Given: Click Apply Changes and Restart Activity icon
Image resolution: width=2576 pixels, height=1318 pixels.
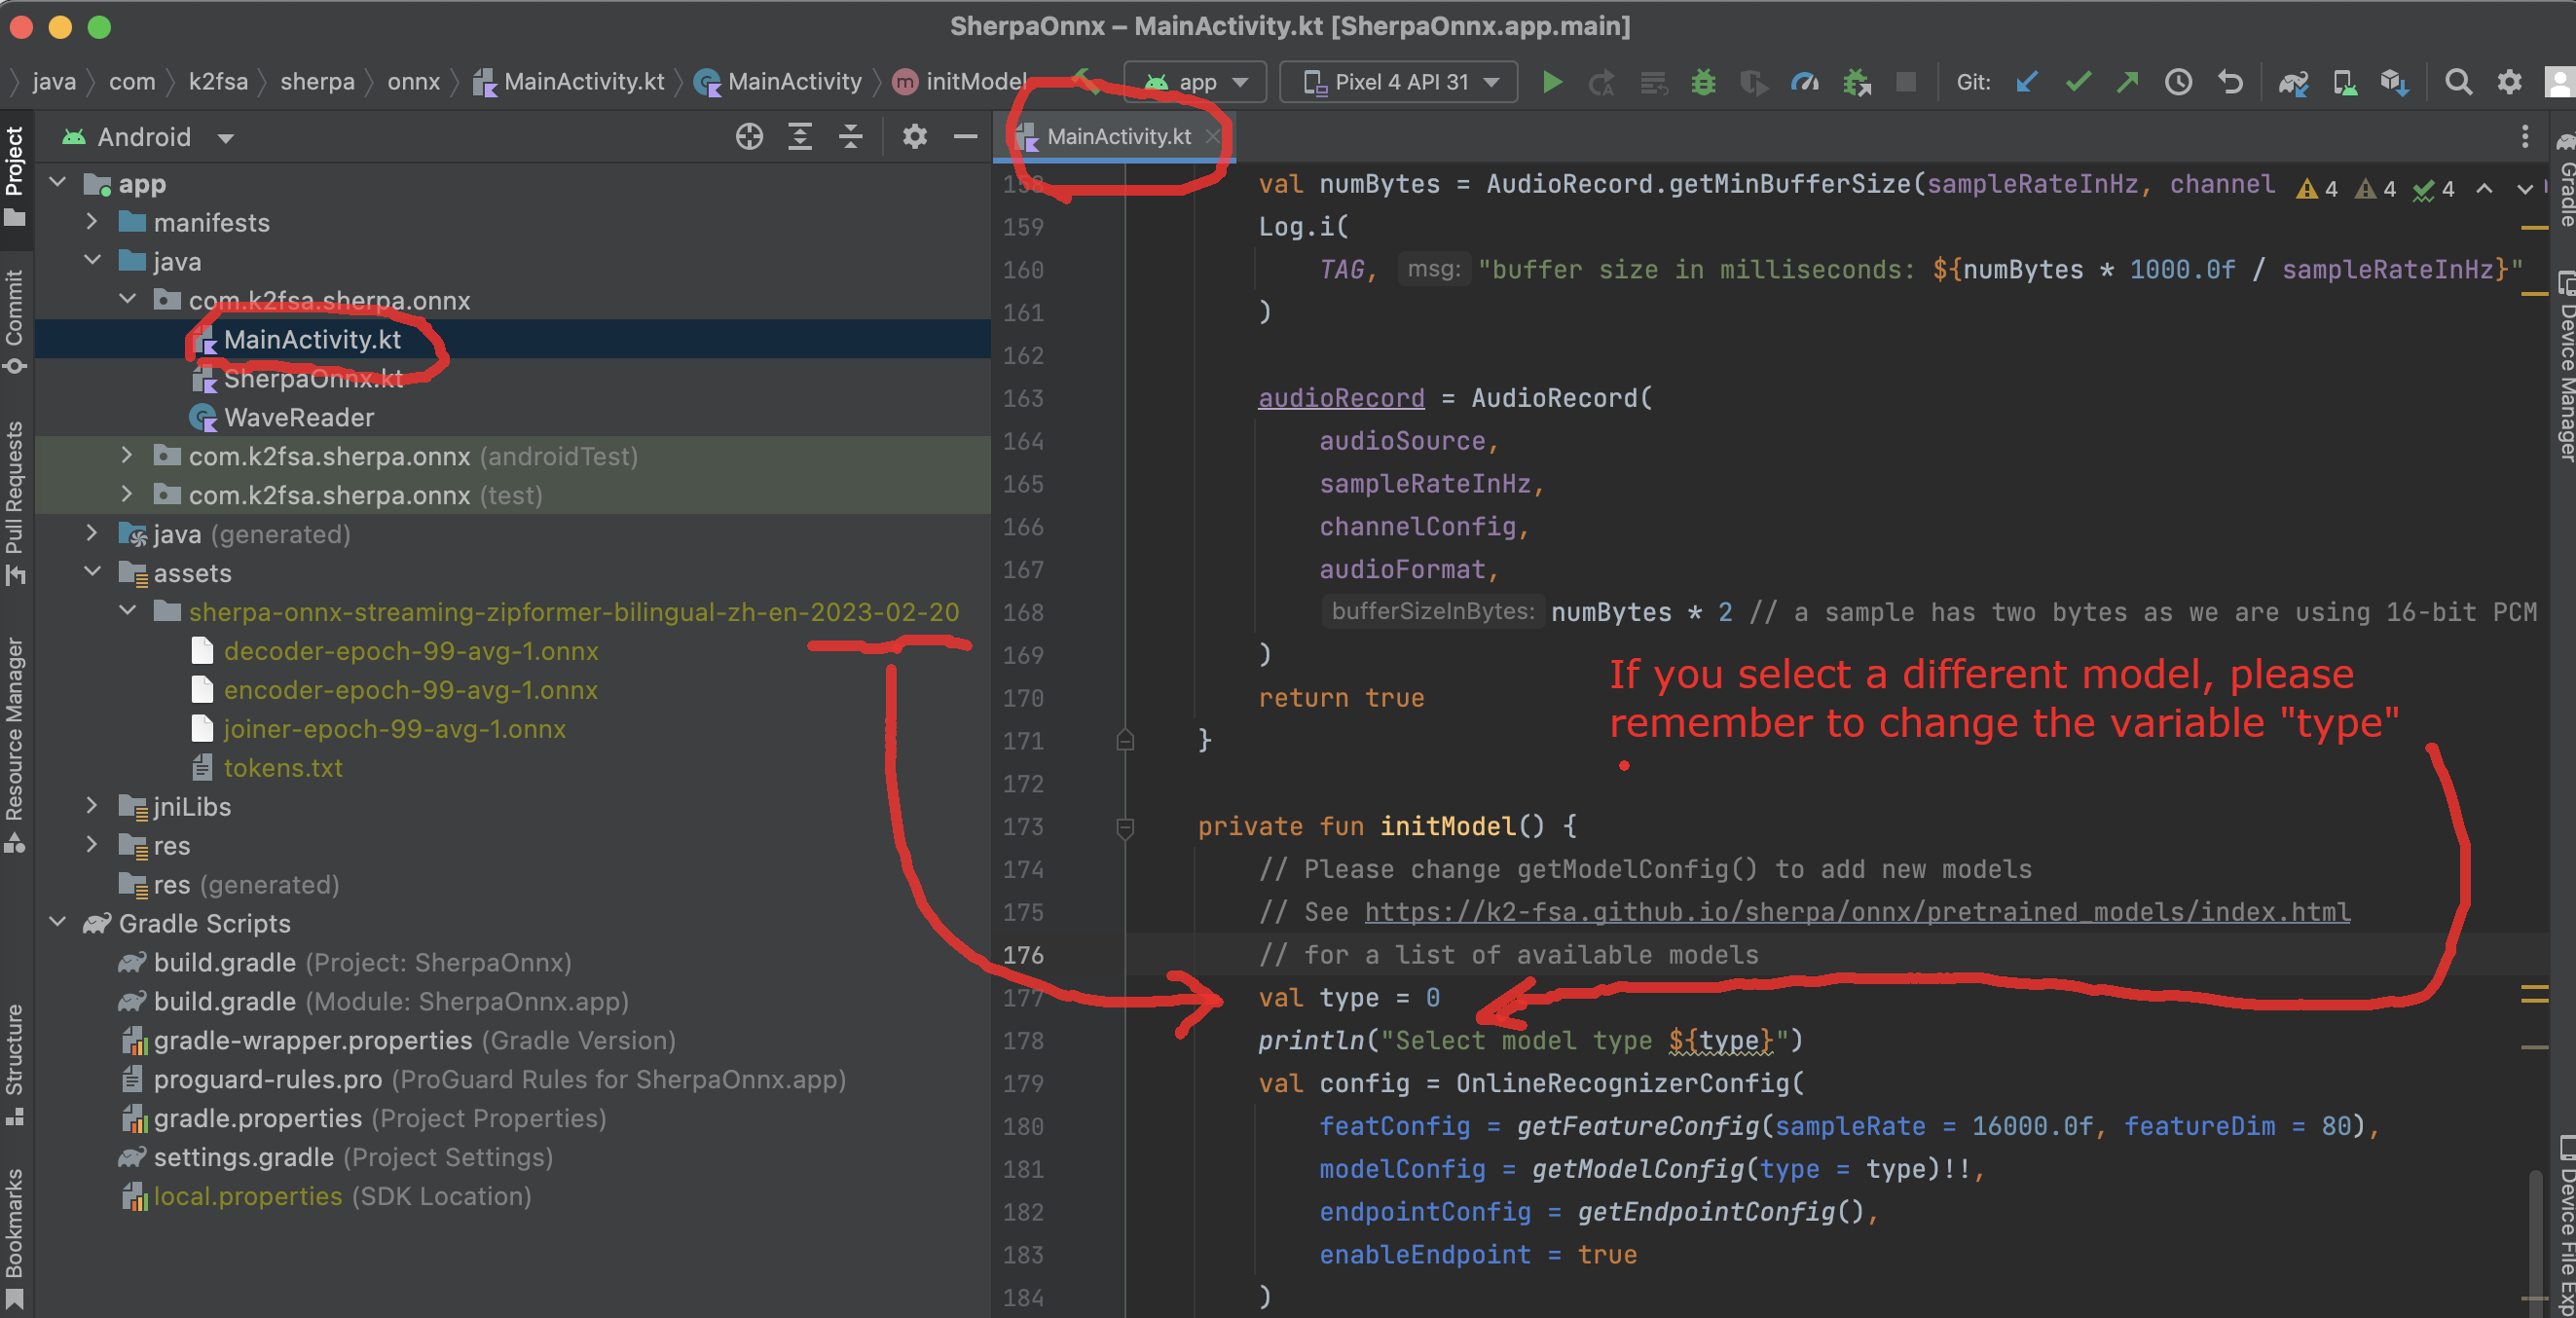Looking at the screenshot, I should click(x=1602, y=82).
